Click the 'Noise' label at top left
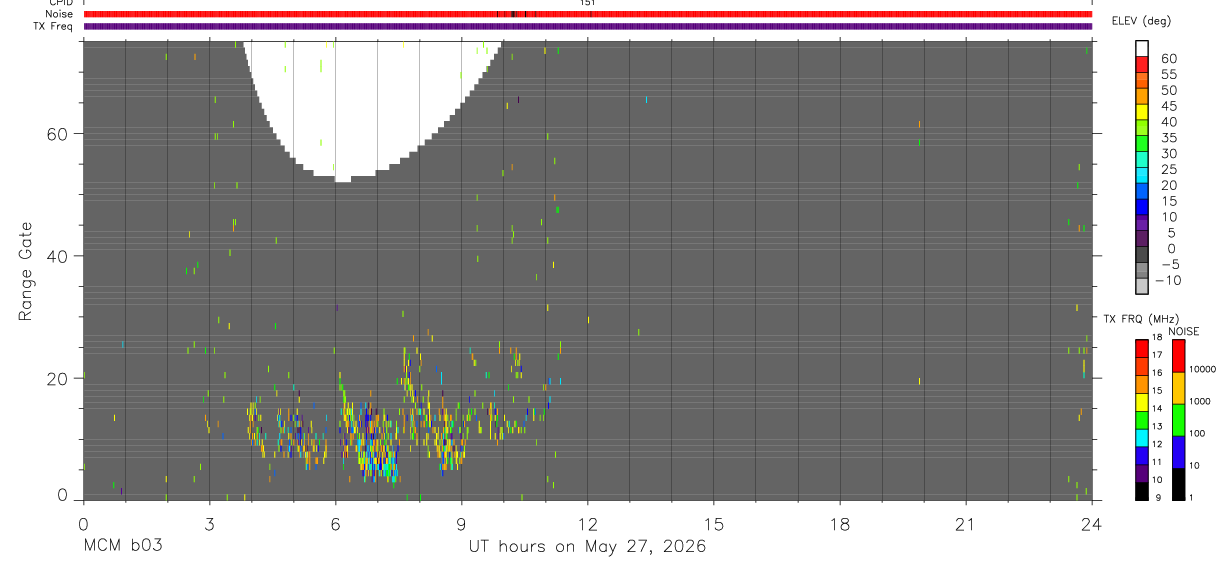Image resolution: width=1228 pixels, height=567 pixels. 59,14
